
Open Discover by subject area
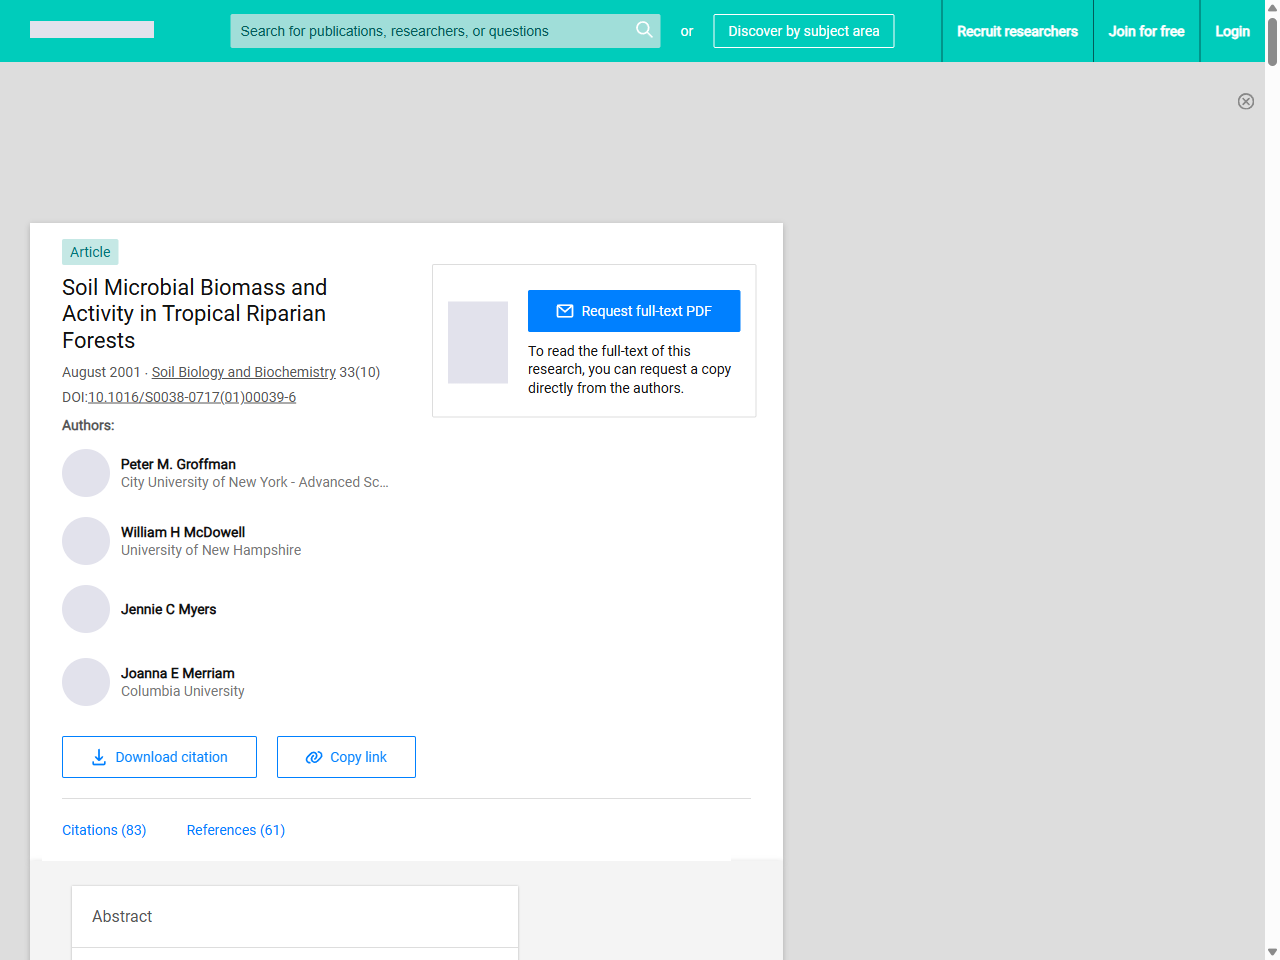804,31
